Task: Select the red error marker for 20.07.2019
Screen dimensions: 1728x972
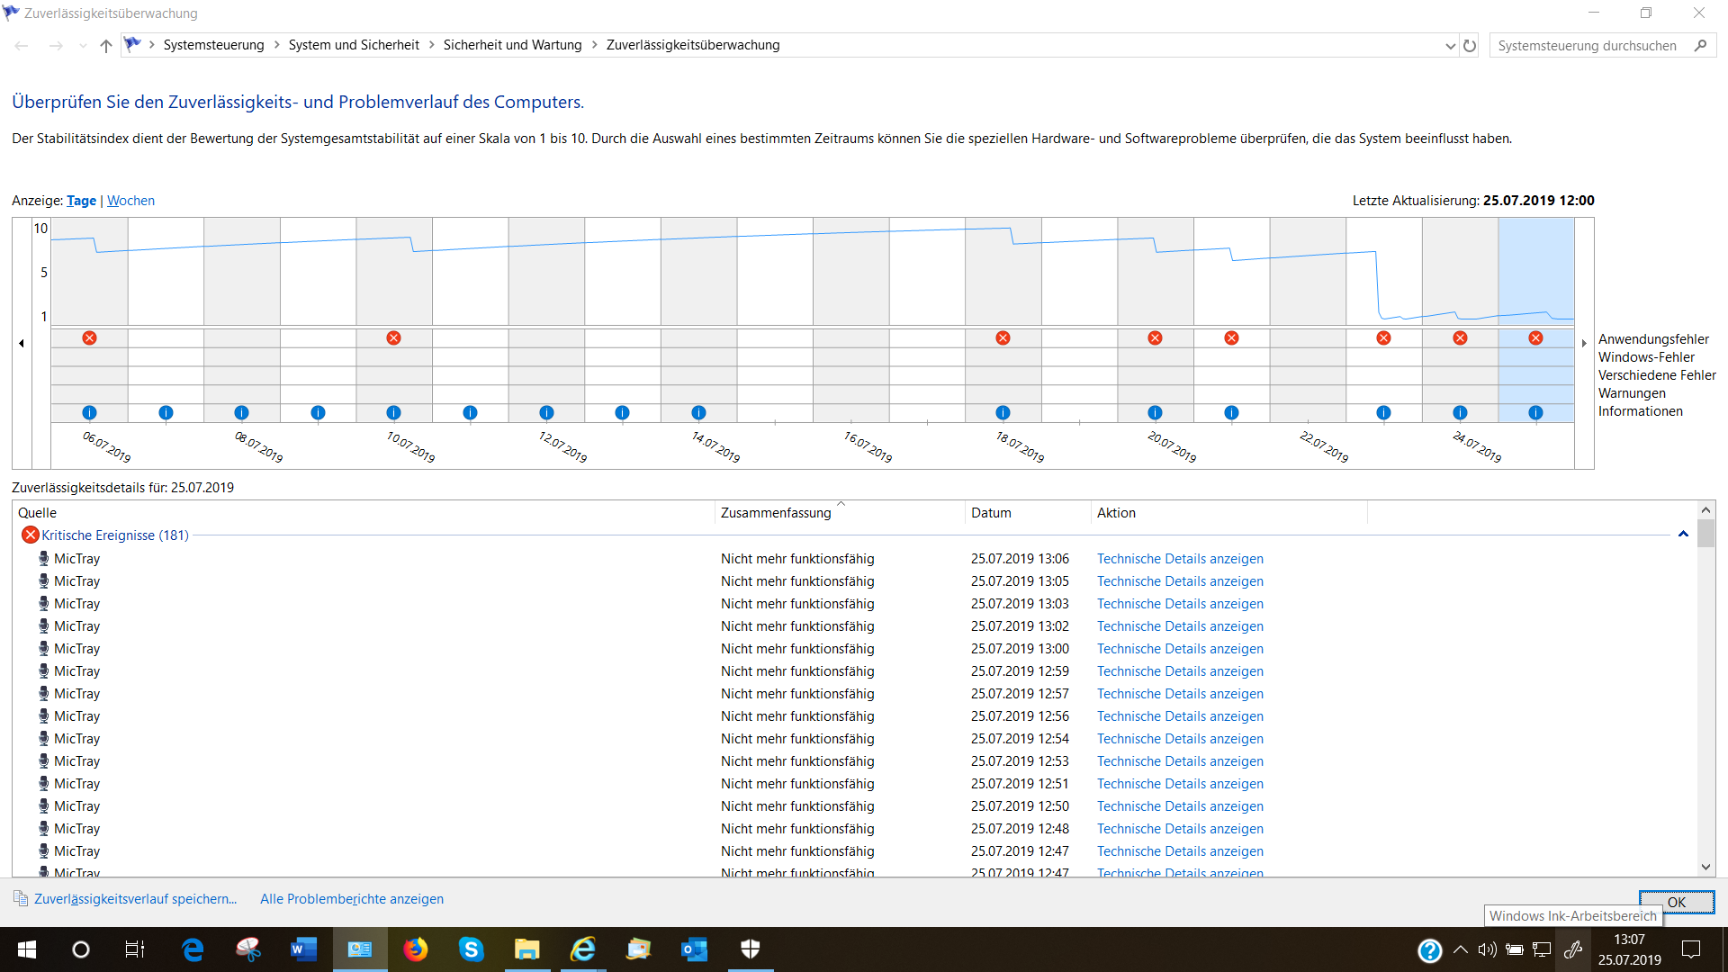Action: (1155, 338)
